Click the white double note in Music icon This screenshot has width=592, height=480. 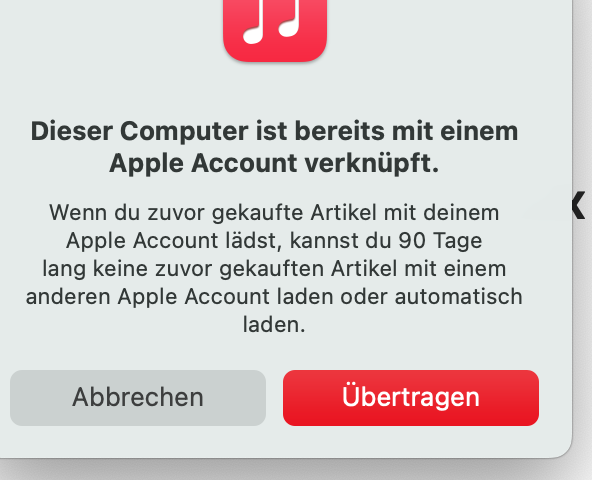[272, 21]
